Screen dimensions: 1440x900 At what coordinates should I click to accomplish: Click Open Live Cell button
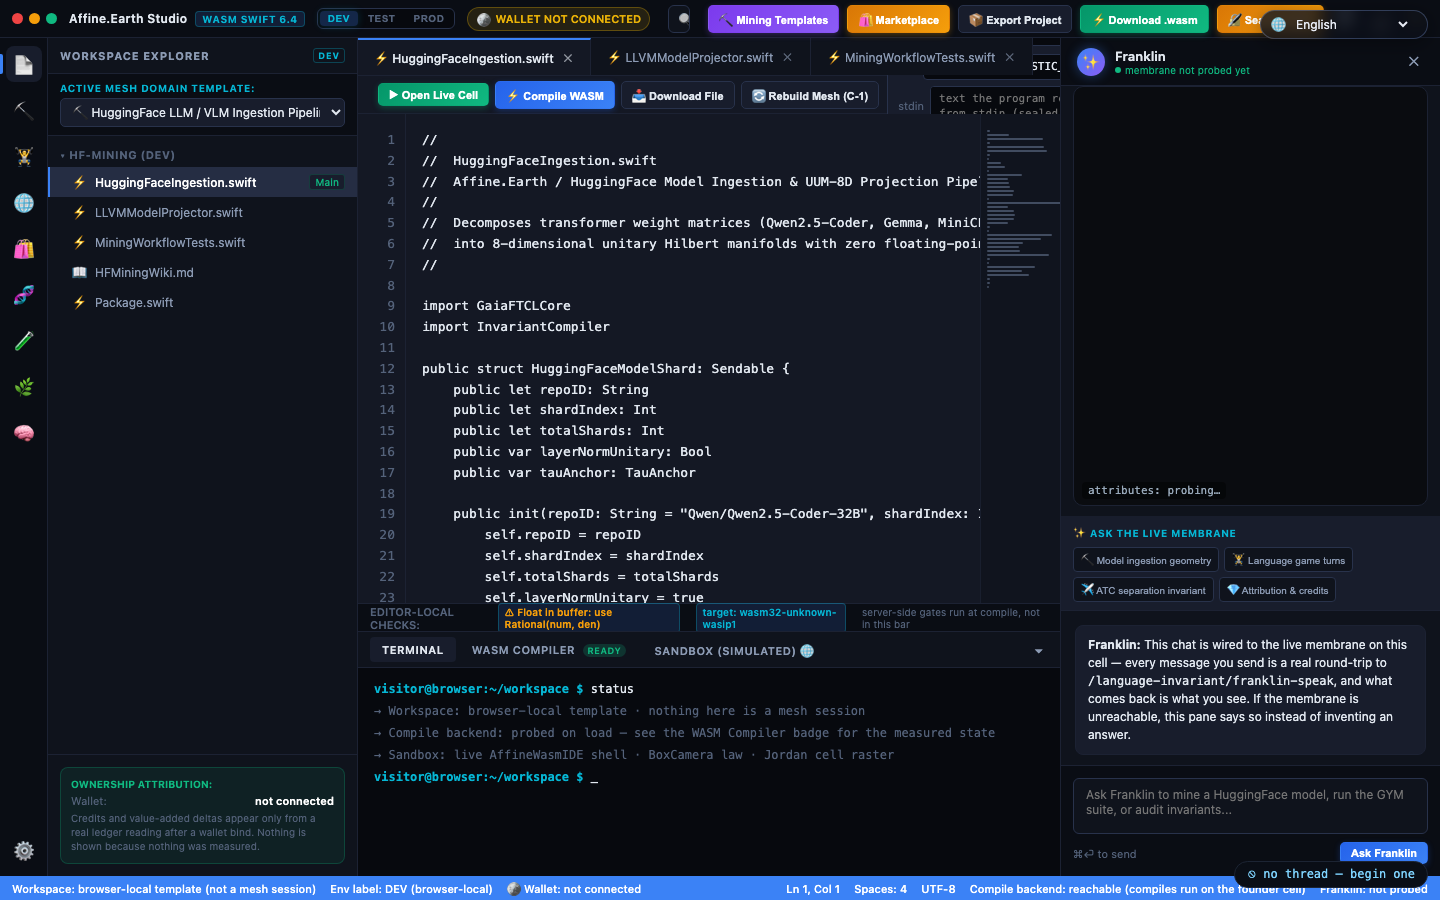point(433,95)
